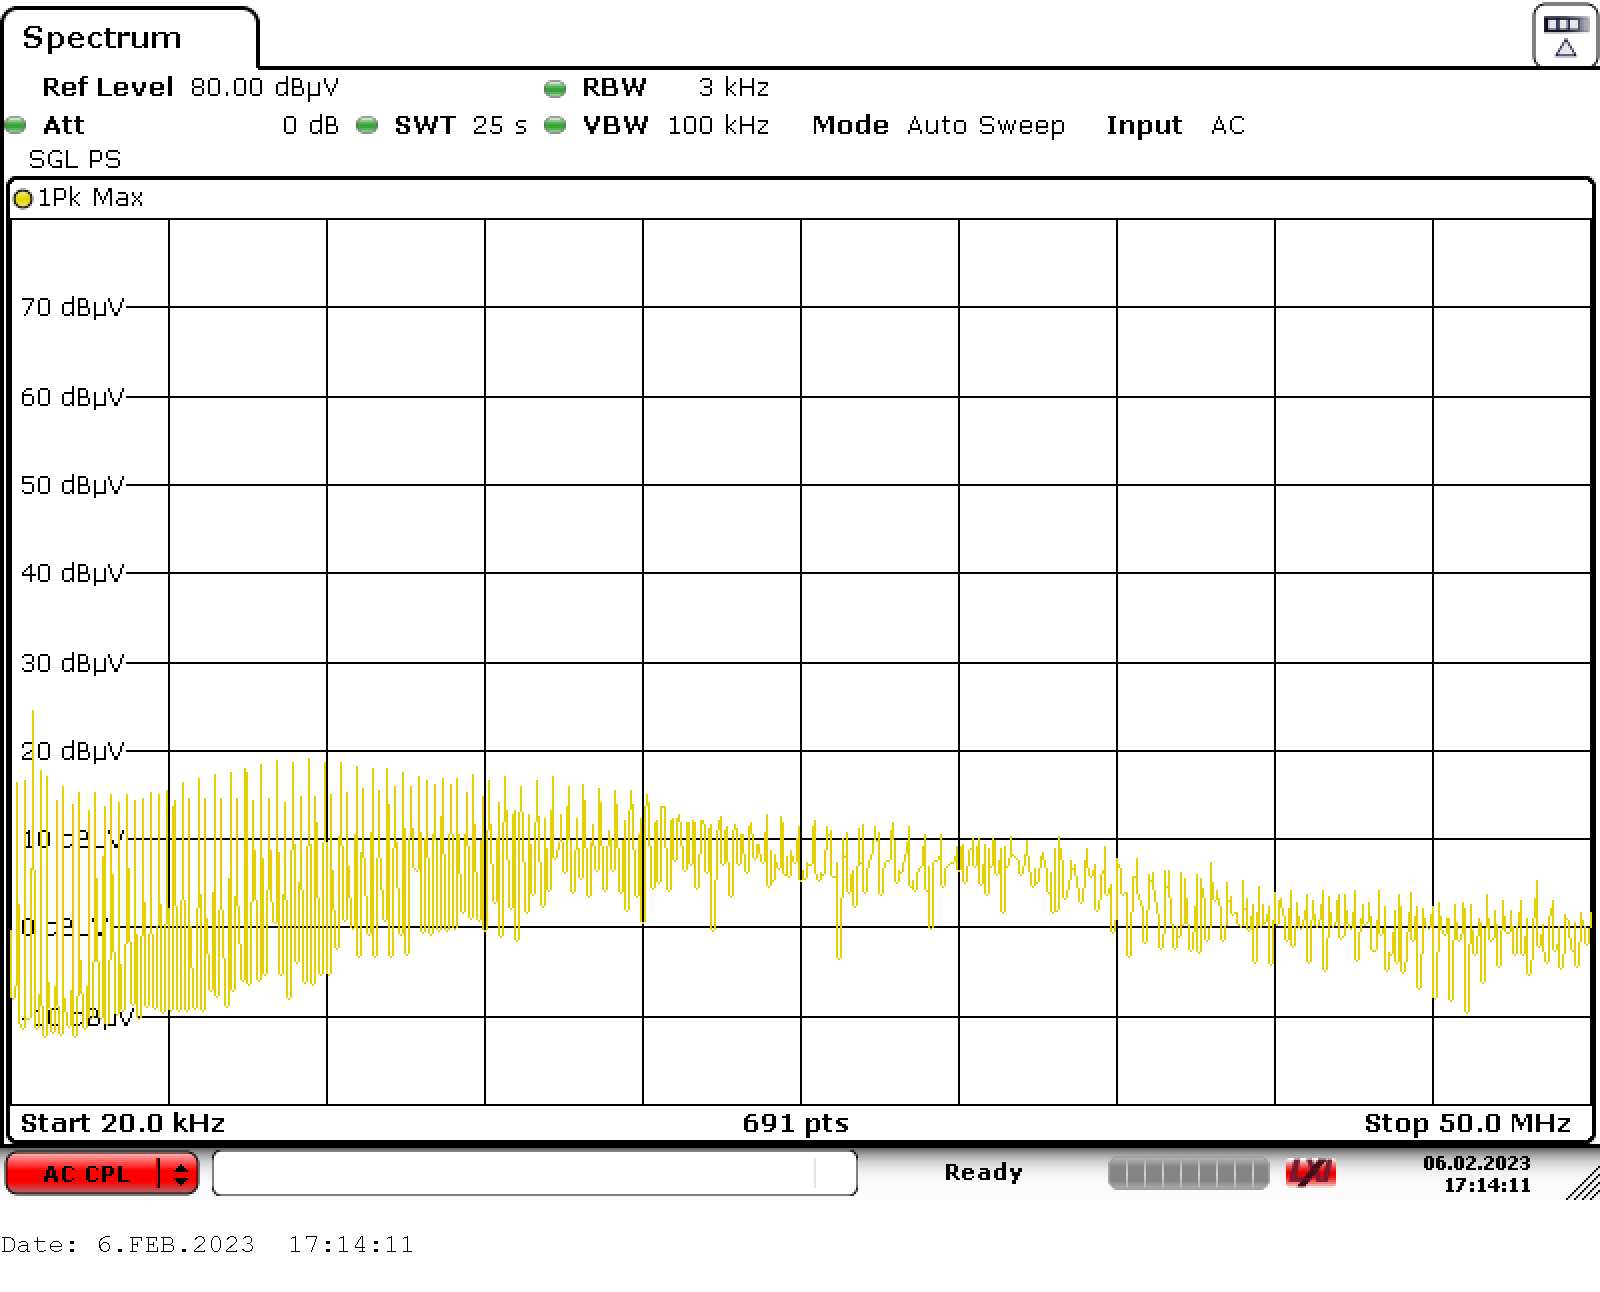
Task: Click the 691 pts sweep points label
Action: point(795,1123)
